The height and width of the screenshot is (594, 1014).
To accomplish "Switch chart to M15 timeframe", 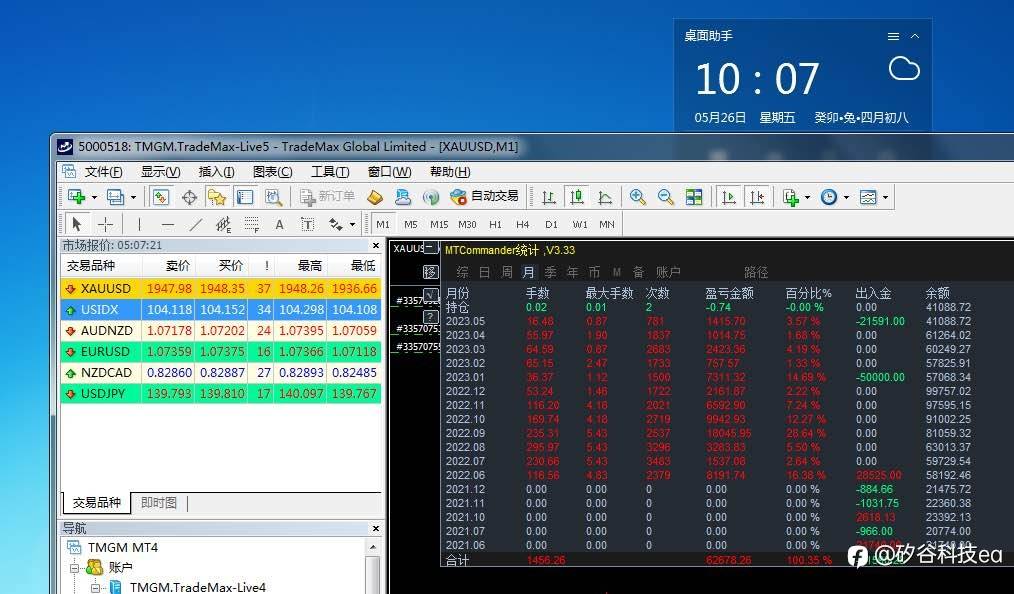I will (x=439, y=224).
